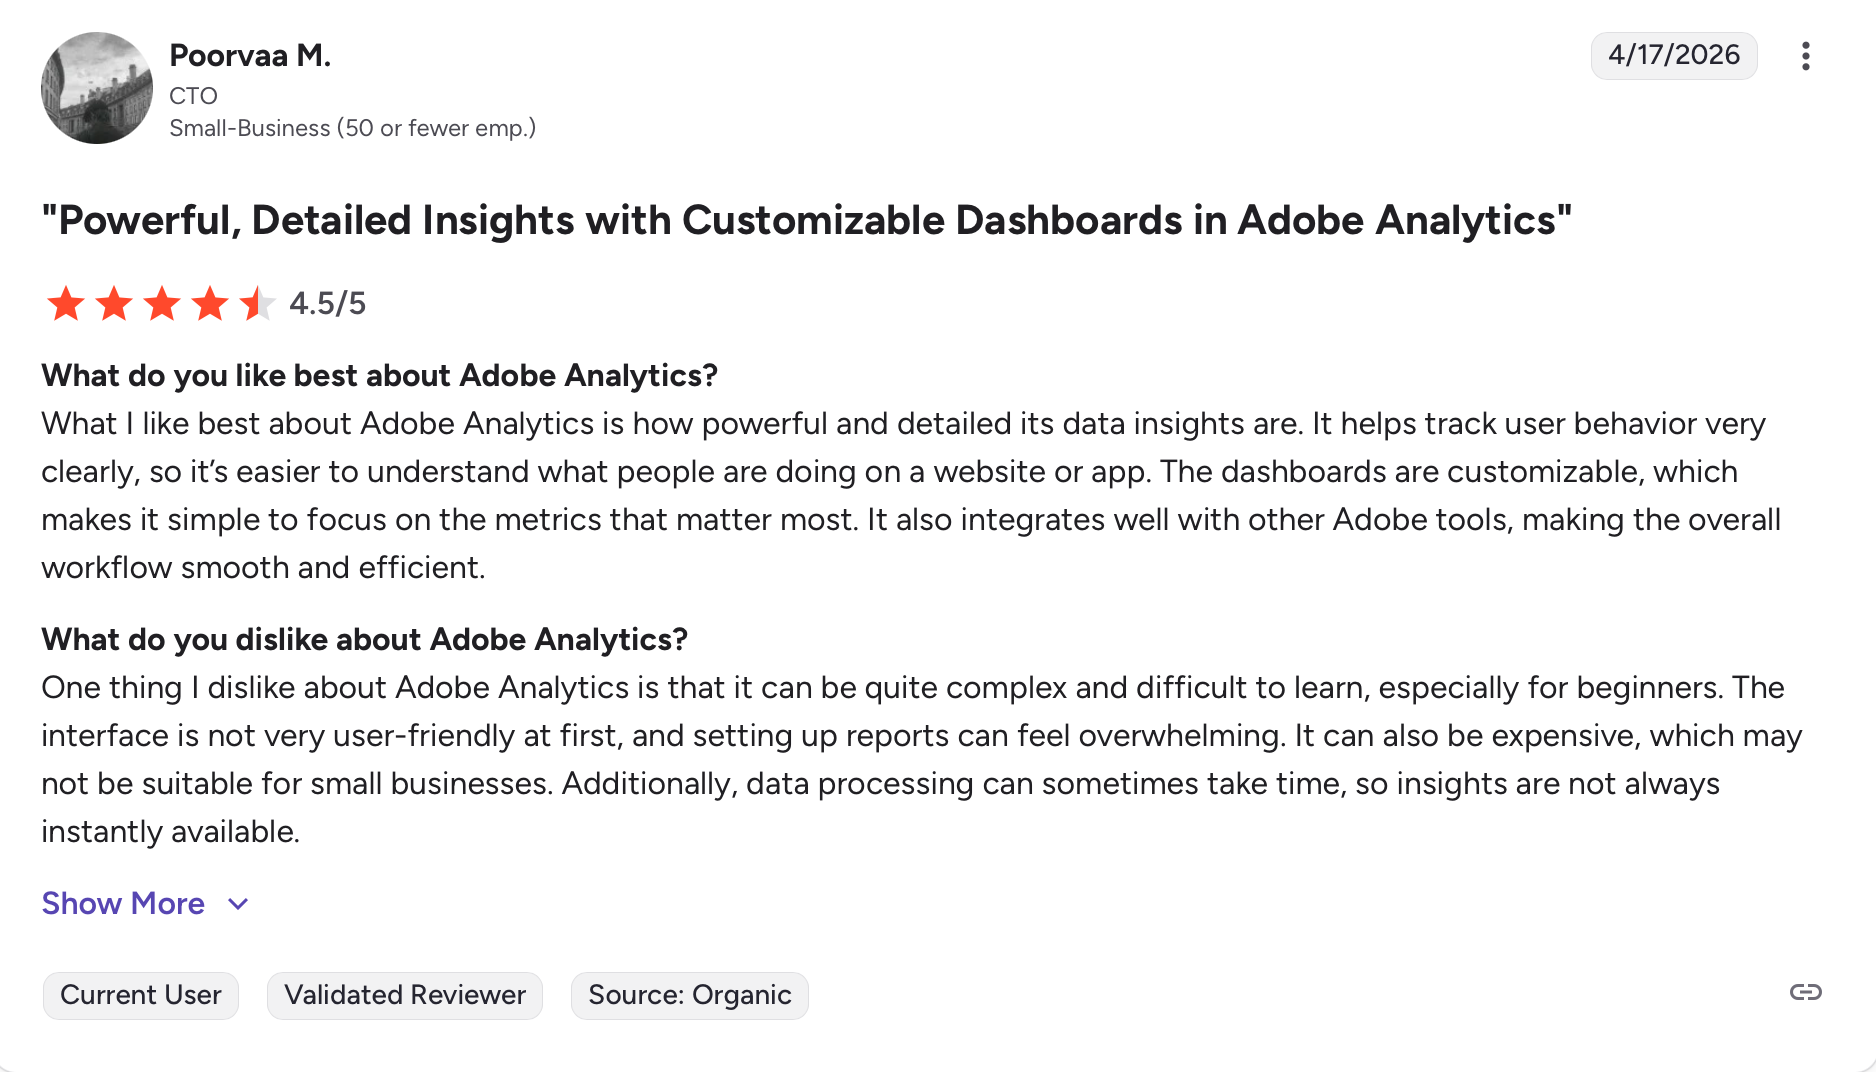Select the Validated Reviewer tag

coord(405,995)
